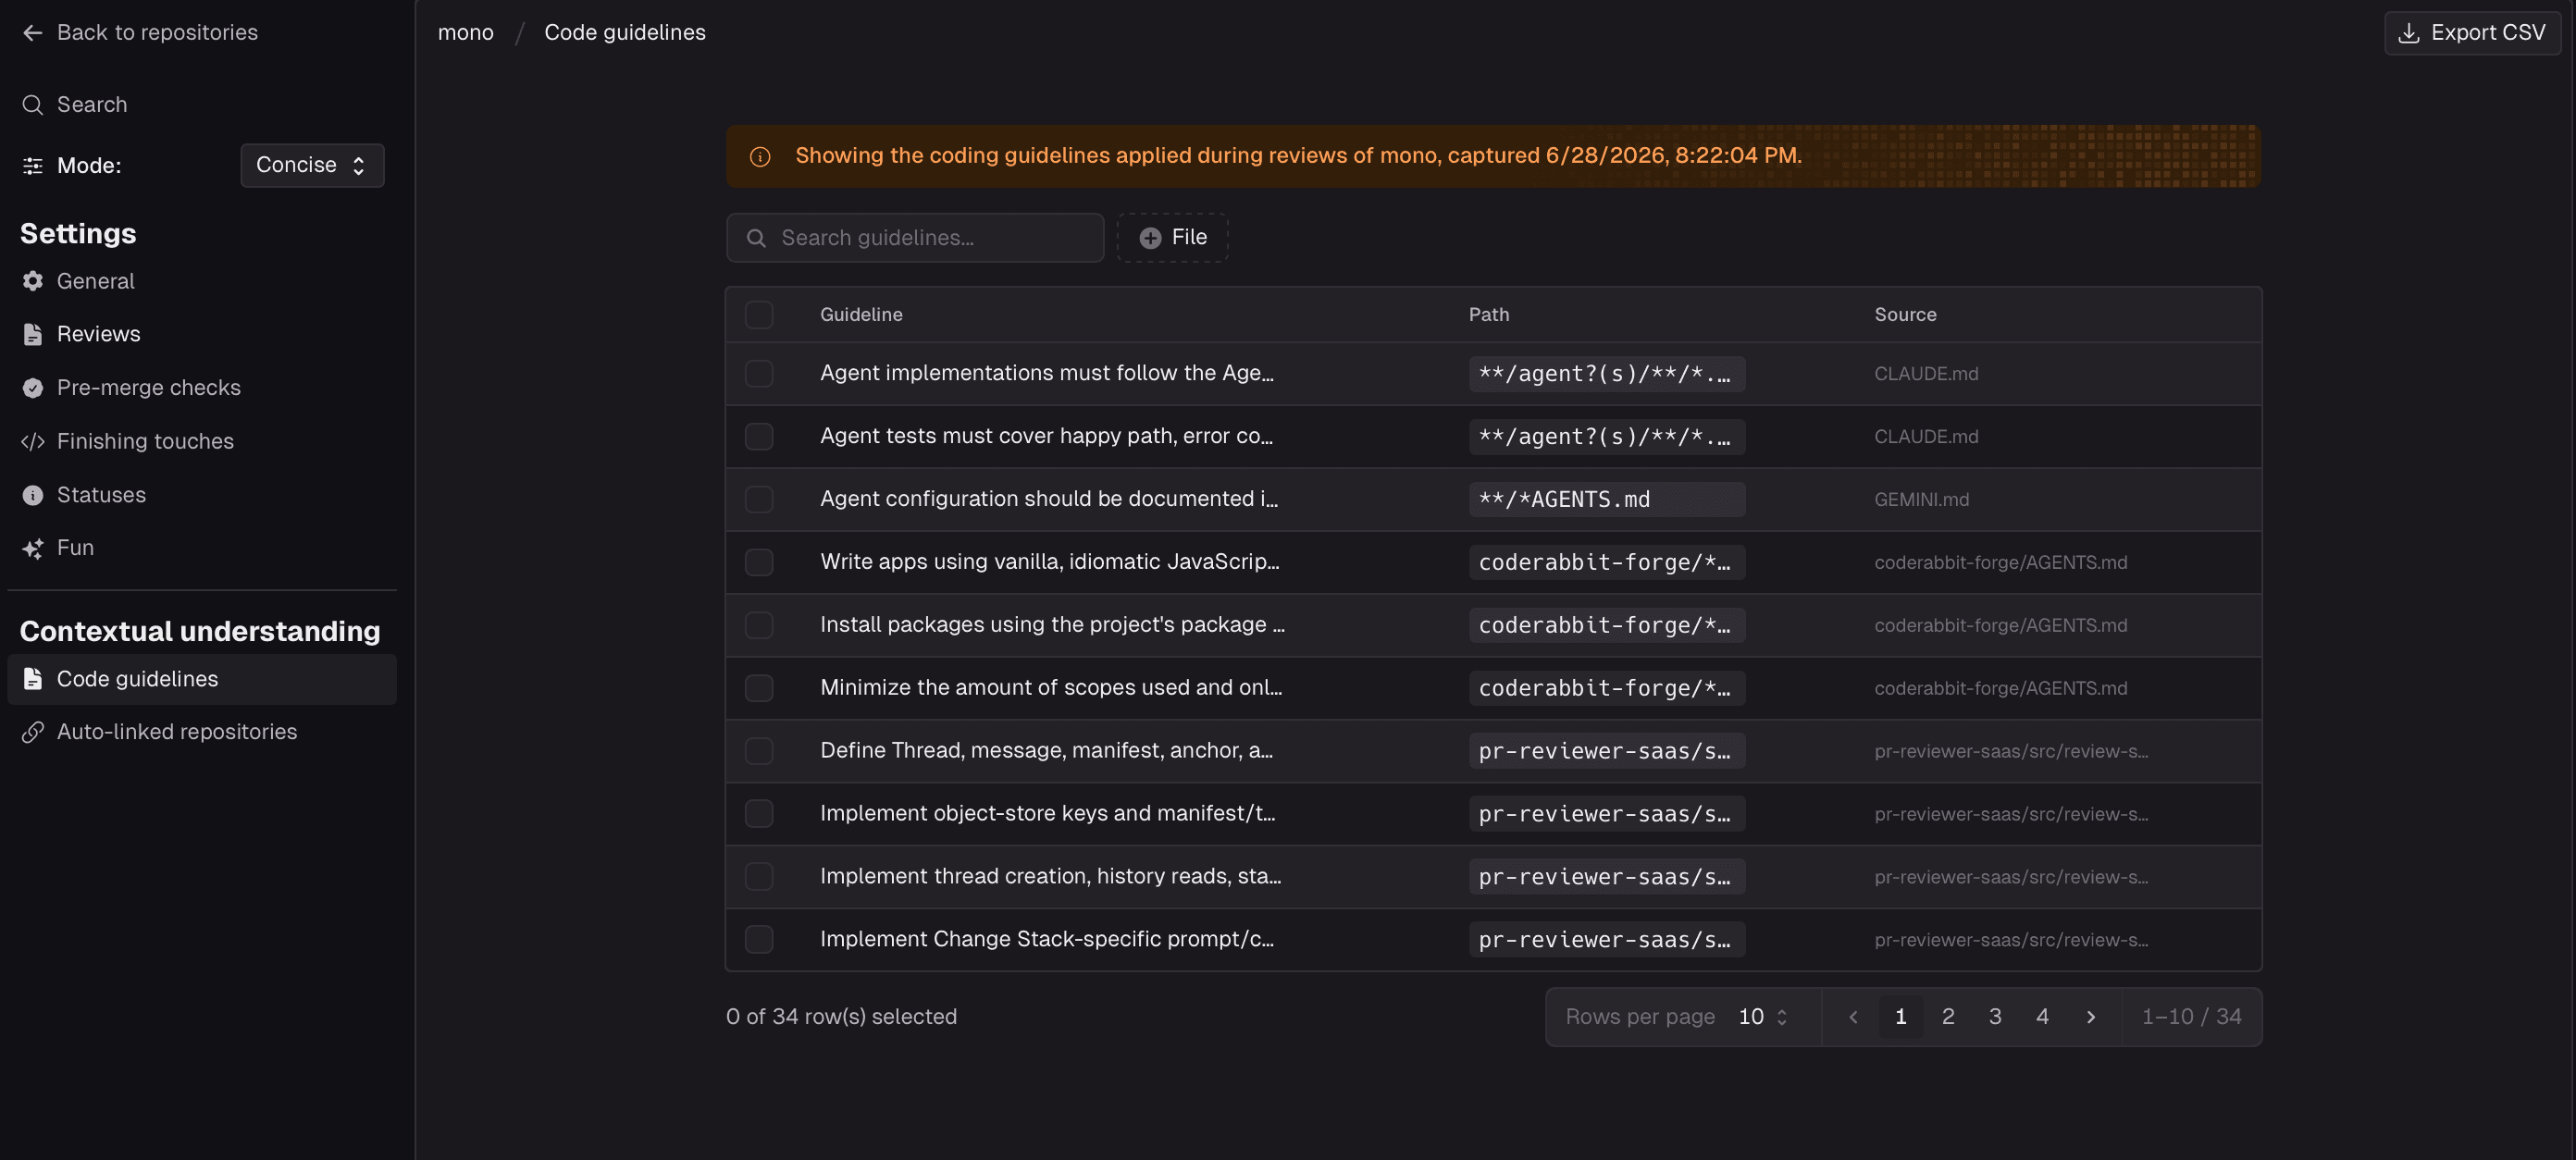Click the Mode sliders icon
Image resolution: width=2576 pixels, height=1160 pixels.
[x=33, y=166]
